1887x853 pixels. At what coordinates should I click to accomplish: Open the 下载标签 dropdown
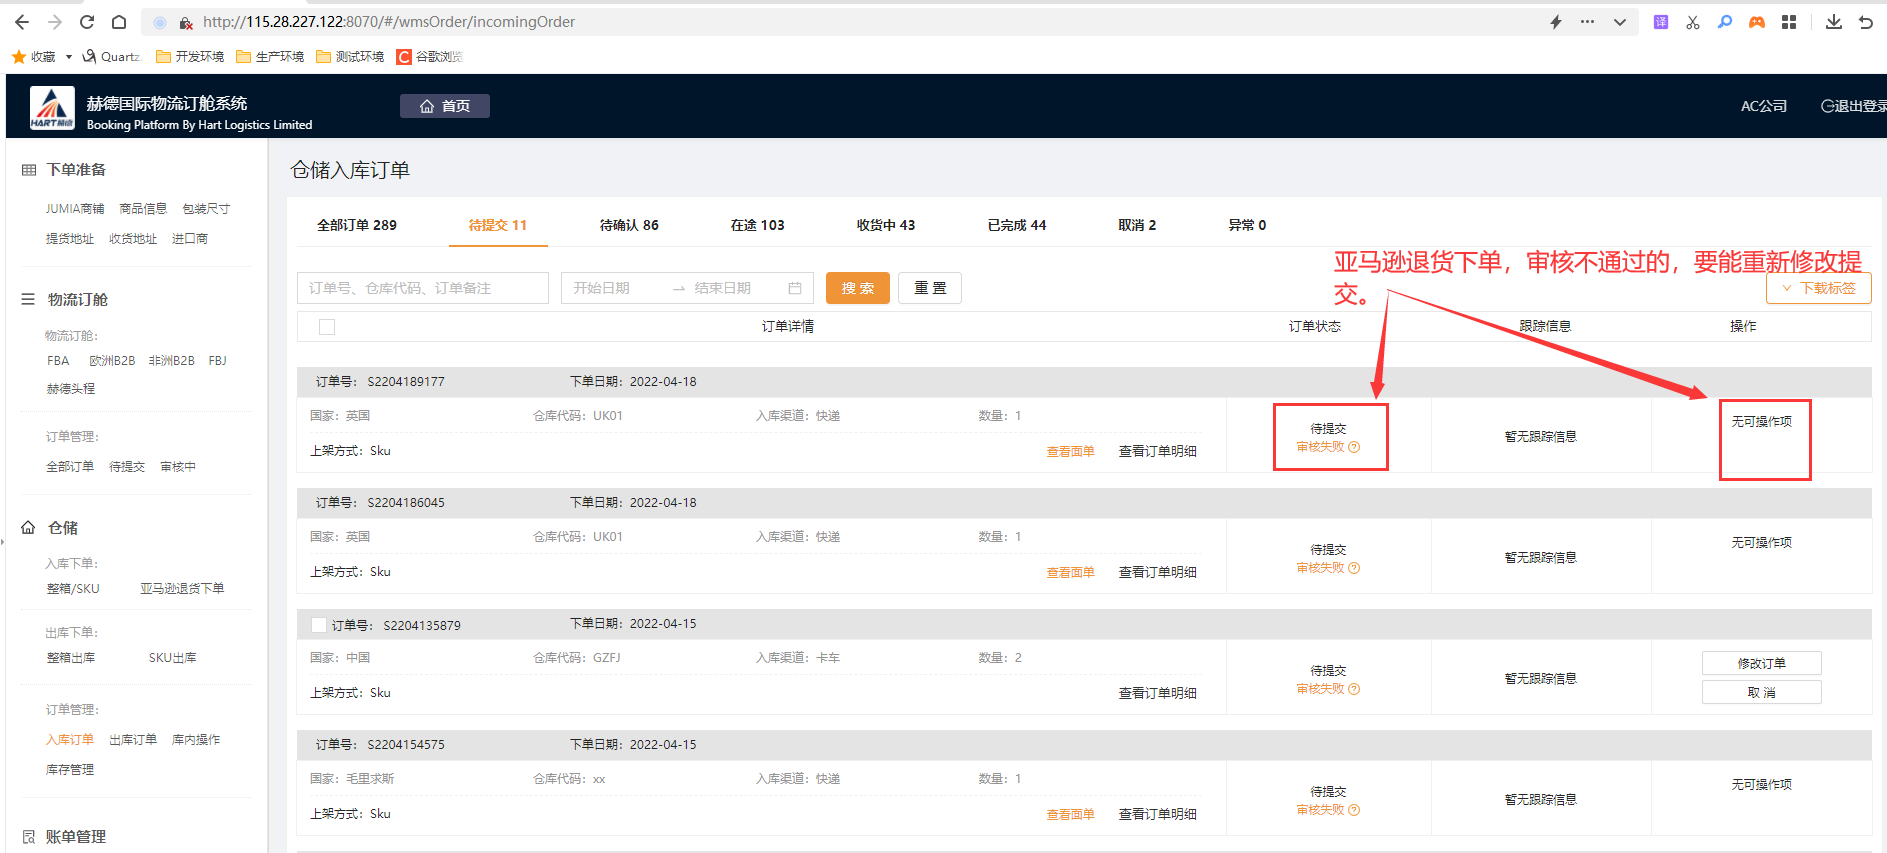point(1818,288)
